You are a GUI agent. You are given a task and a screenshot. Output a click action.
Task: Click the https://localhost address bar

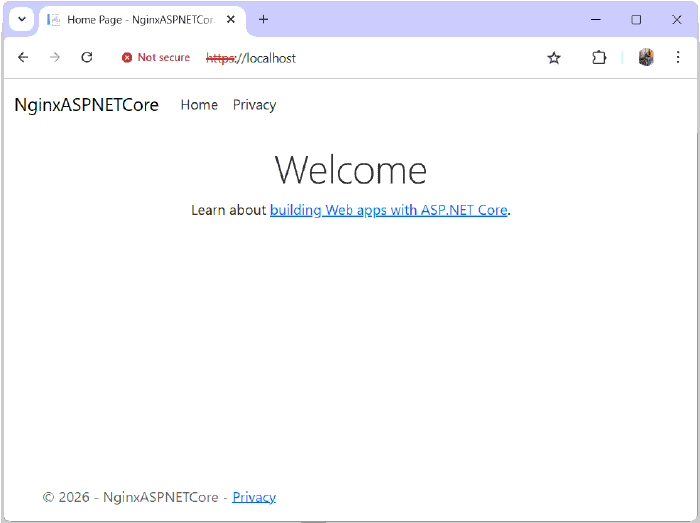coord(251,58)
